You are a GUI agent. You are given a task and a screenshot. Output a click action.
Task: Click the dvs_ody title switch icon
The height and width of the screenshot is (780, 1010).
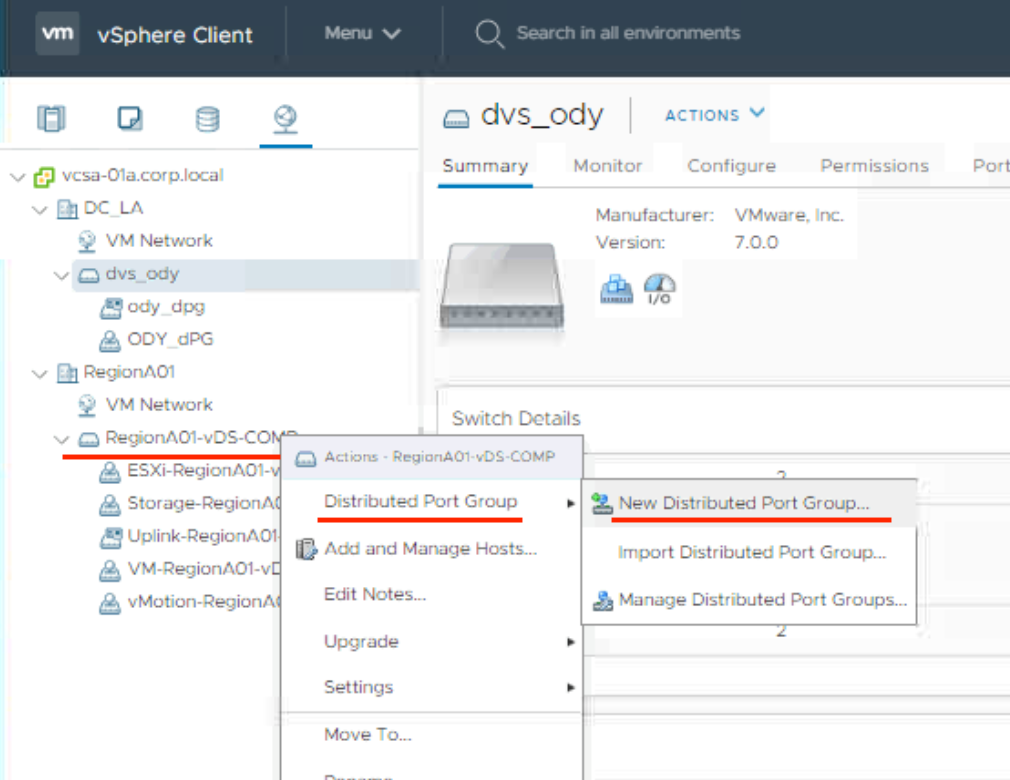[x=456, y=119]
